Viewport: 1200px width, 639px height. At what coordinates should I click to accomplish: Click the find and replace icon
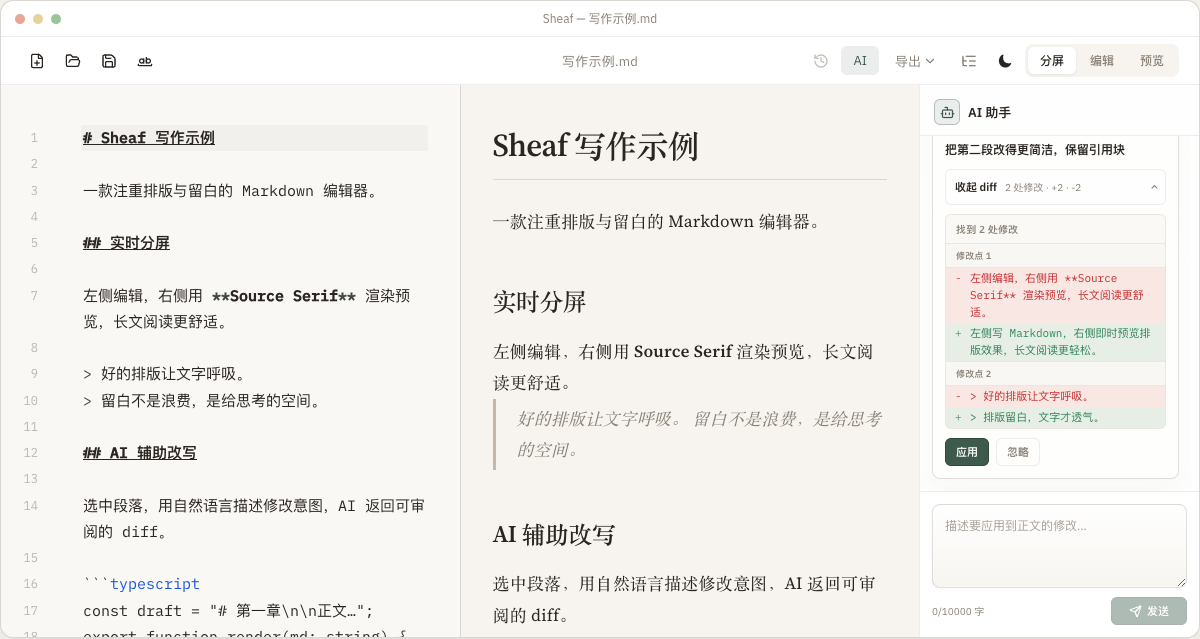(x=145, y=61)
